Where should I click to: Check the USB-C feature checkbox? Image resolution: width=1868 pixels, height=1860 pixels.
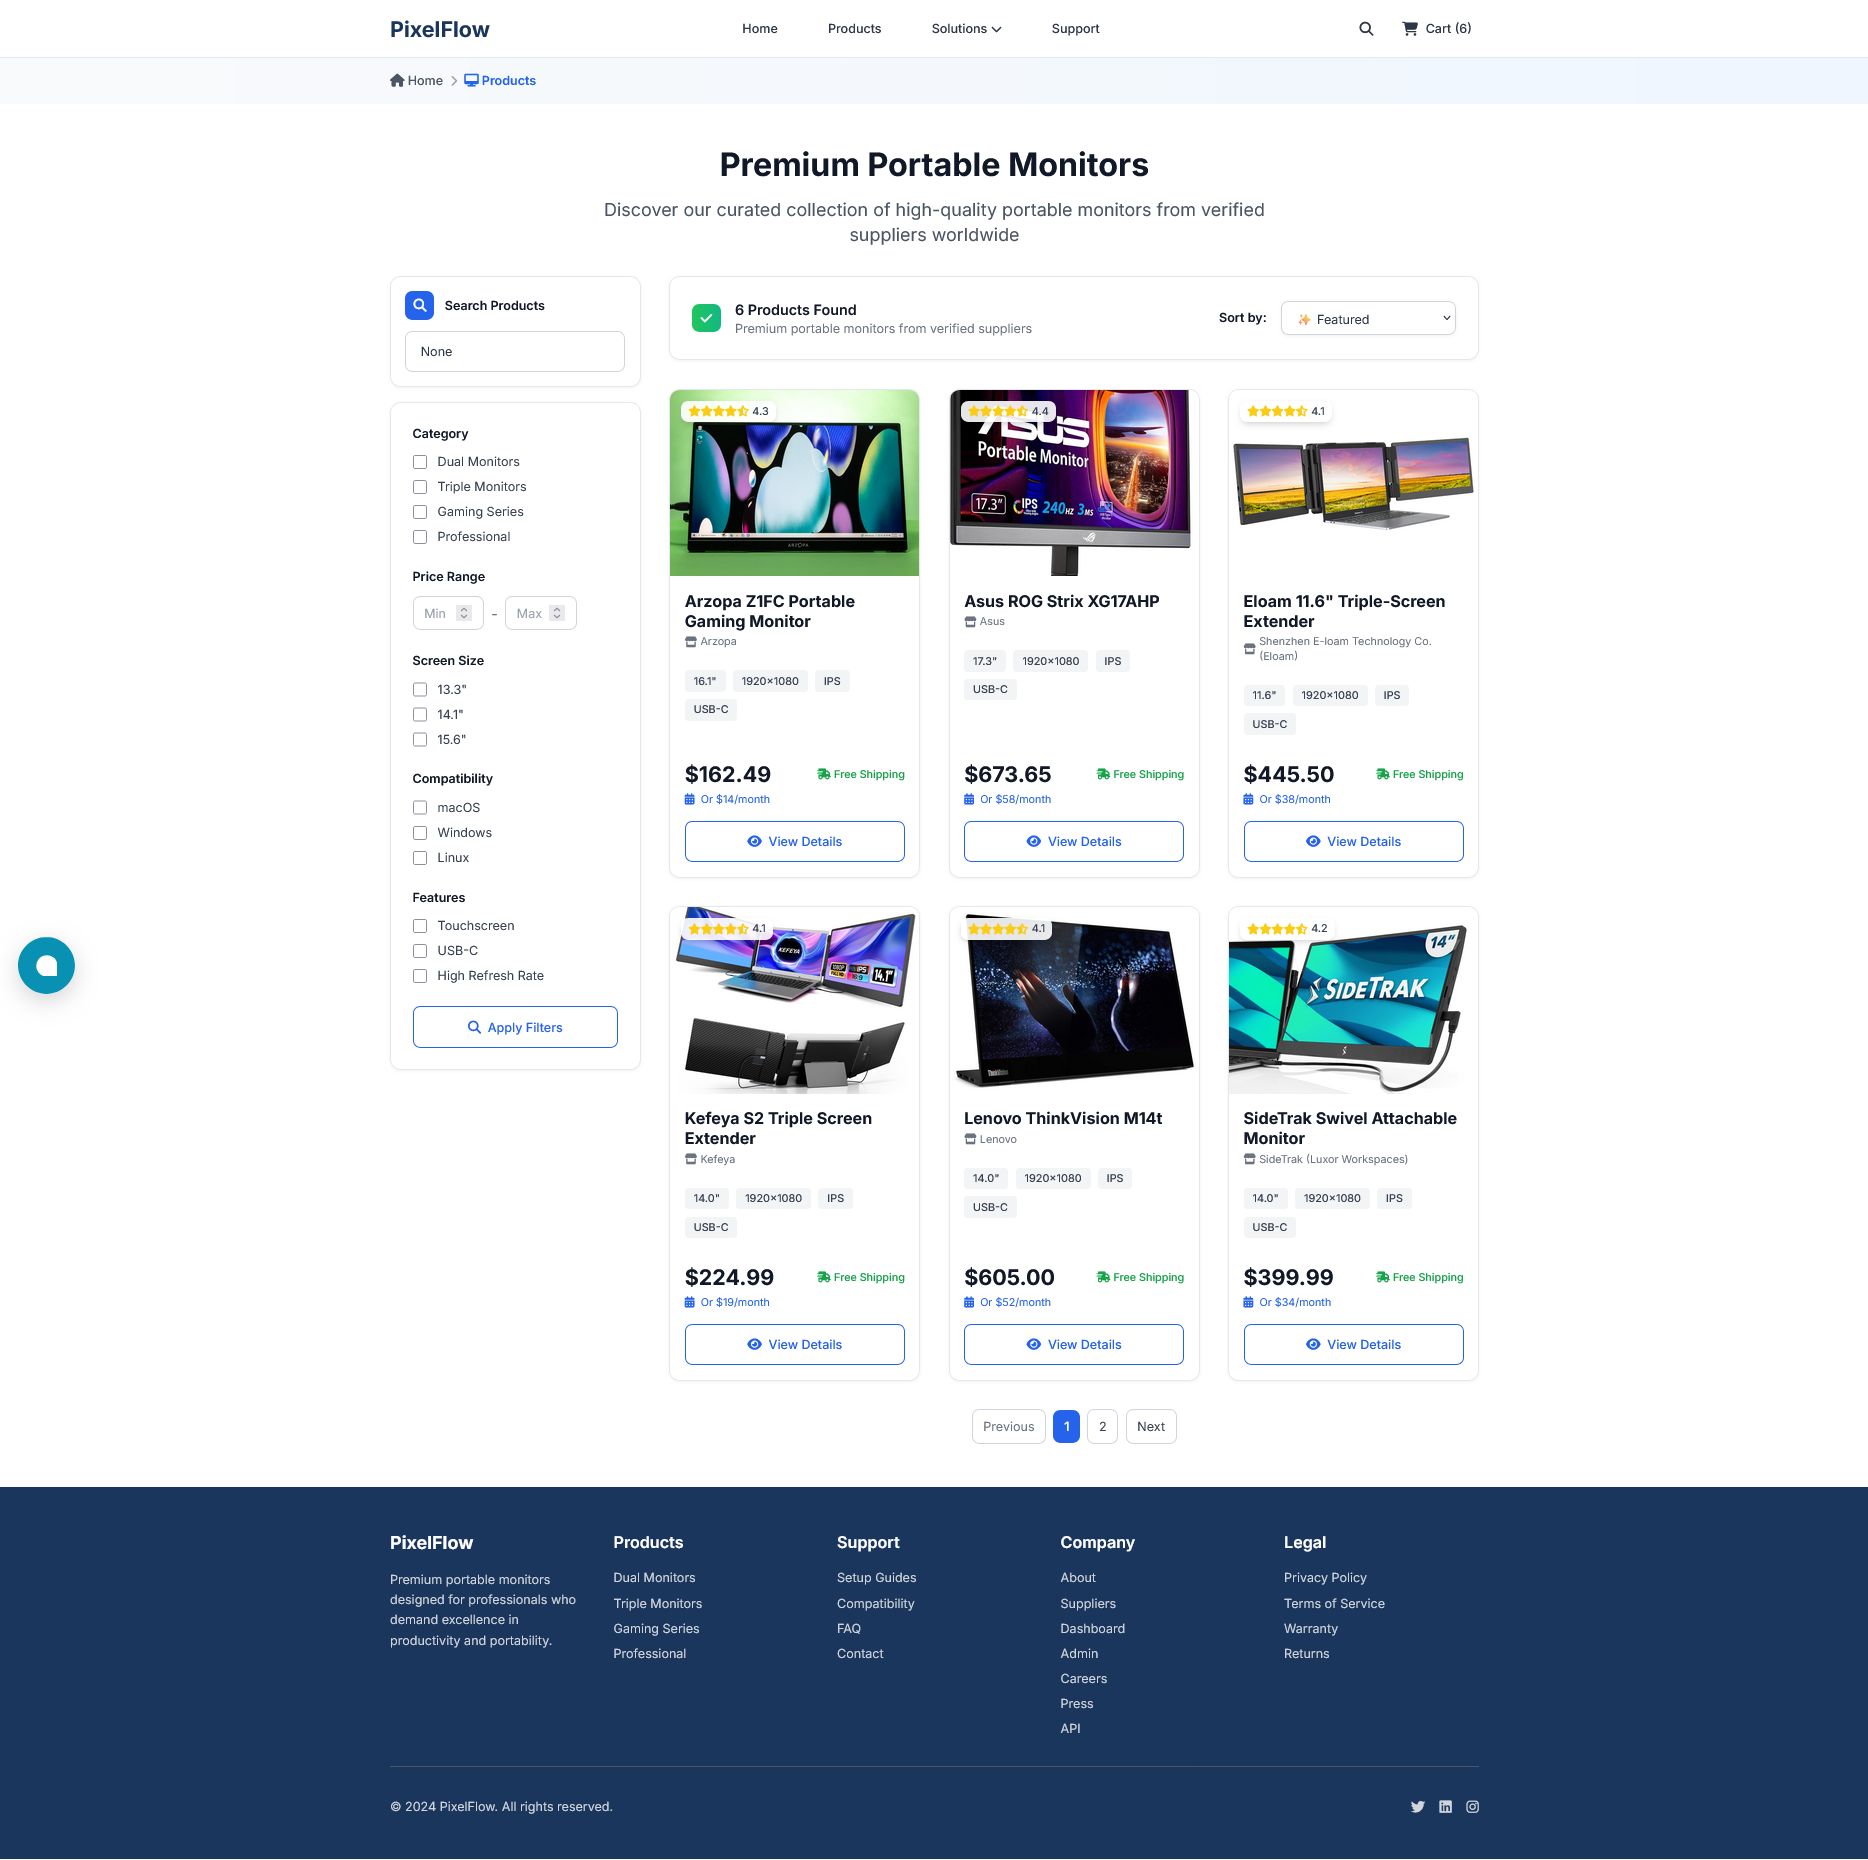(420, 951)
